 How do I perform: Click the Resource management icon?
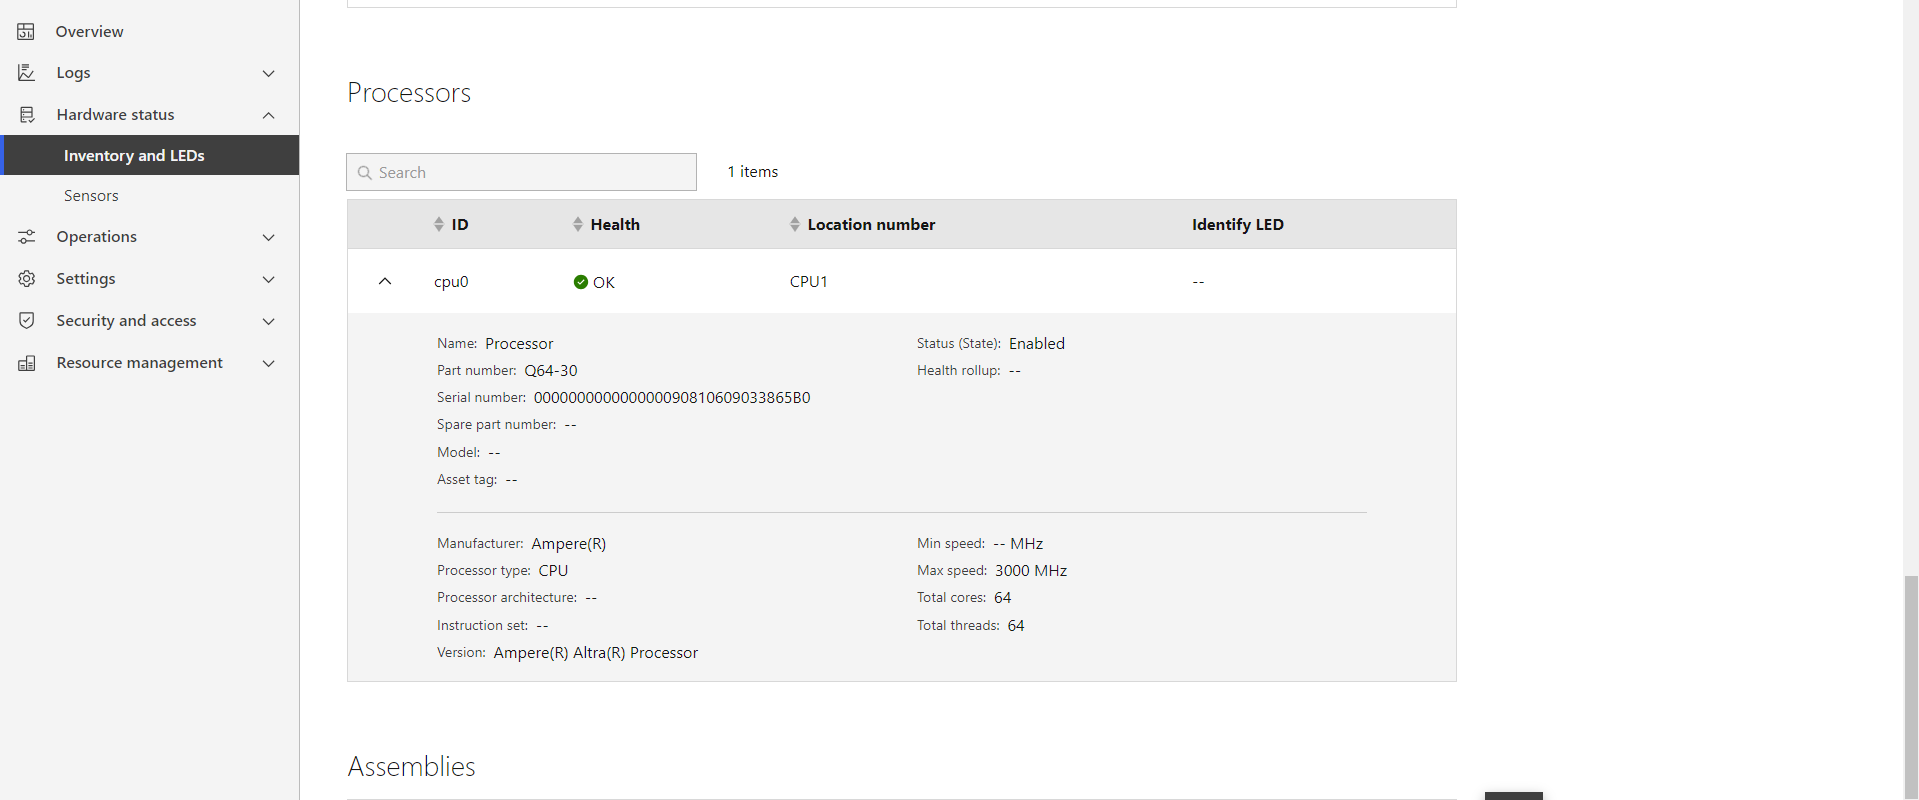pos(26,363)
